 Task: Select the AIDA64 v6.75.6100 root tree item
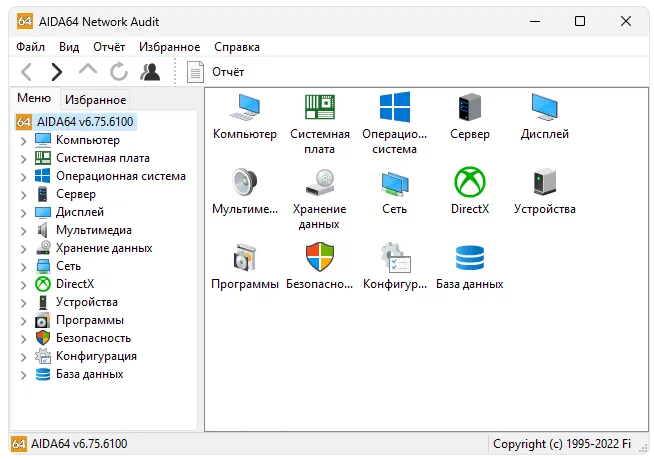pos(76,122)
